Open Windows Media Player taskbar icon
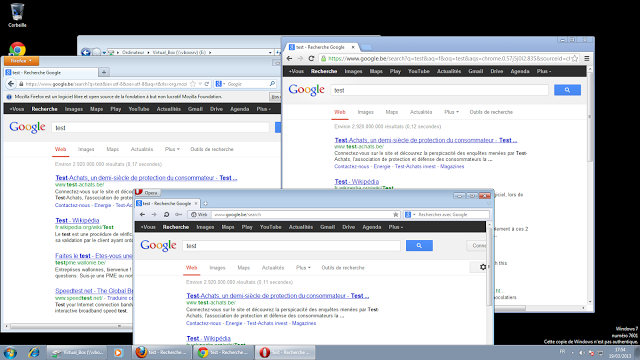The image size is (640, 360). [x=118, y=352]
